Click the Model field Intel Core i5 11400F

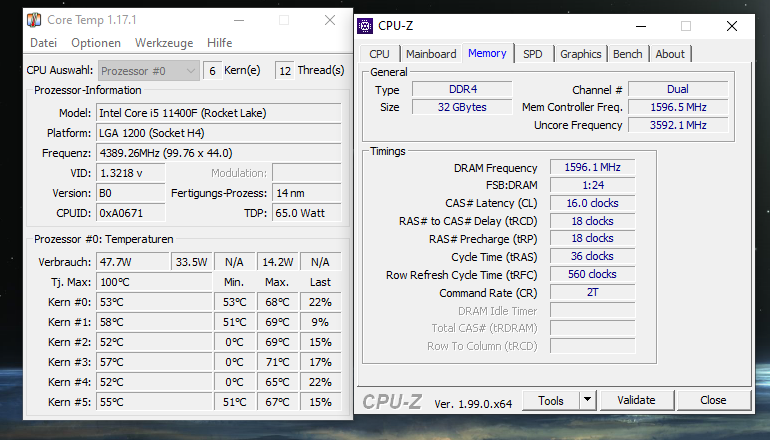[219, 113]
